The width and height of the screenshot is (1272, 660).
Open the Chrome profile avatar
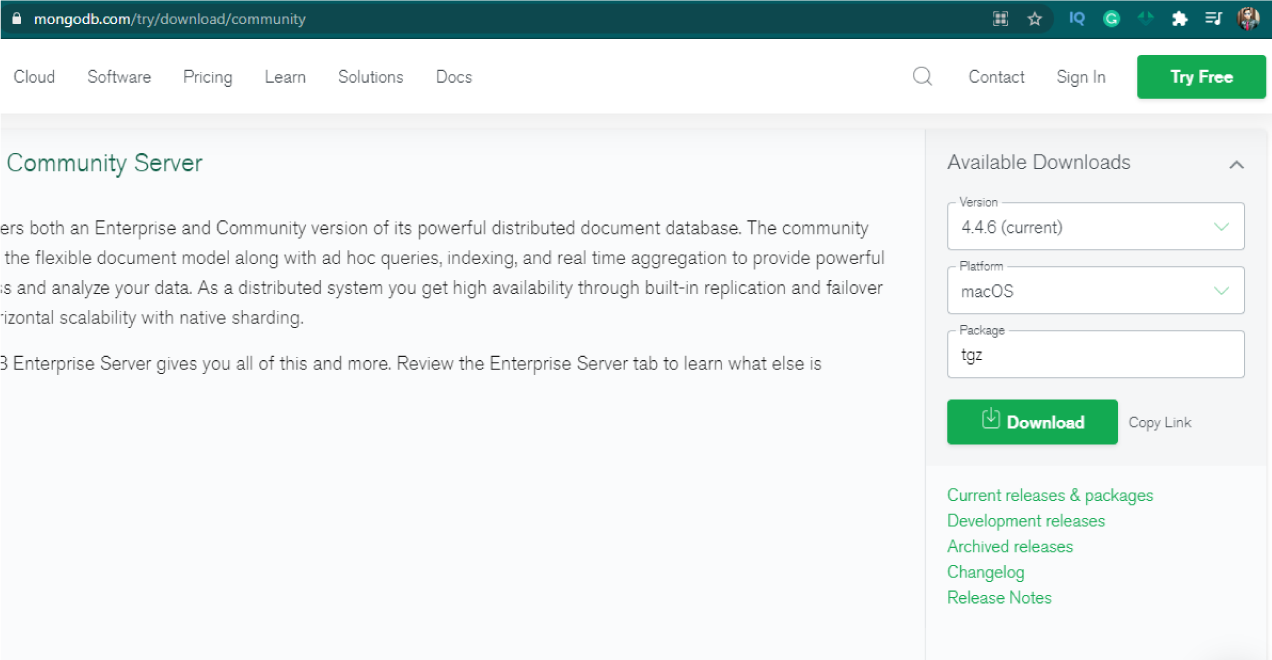pos(1248,19)
